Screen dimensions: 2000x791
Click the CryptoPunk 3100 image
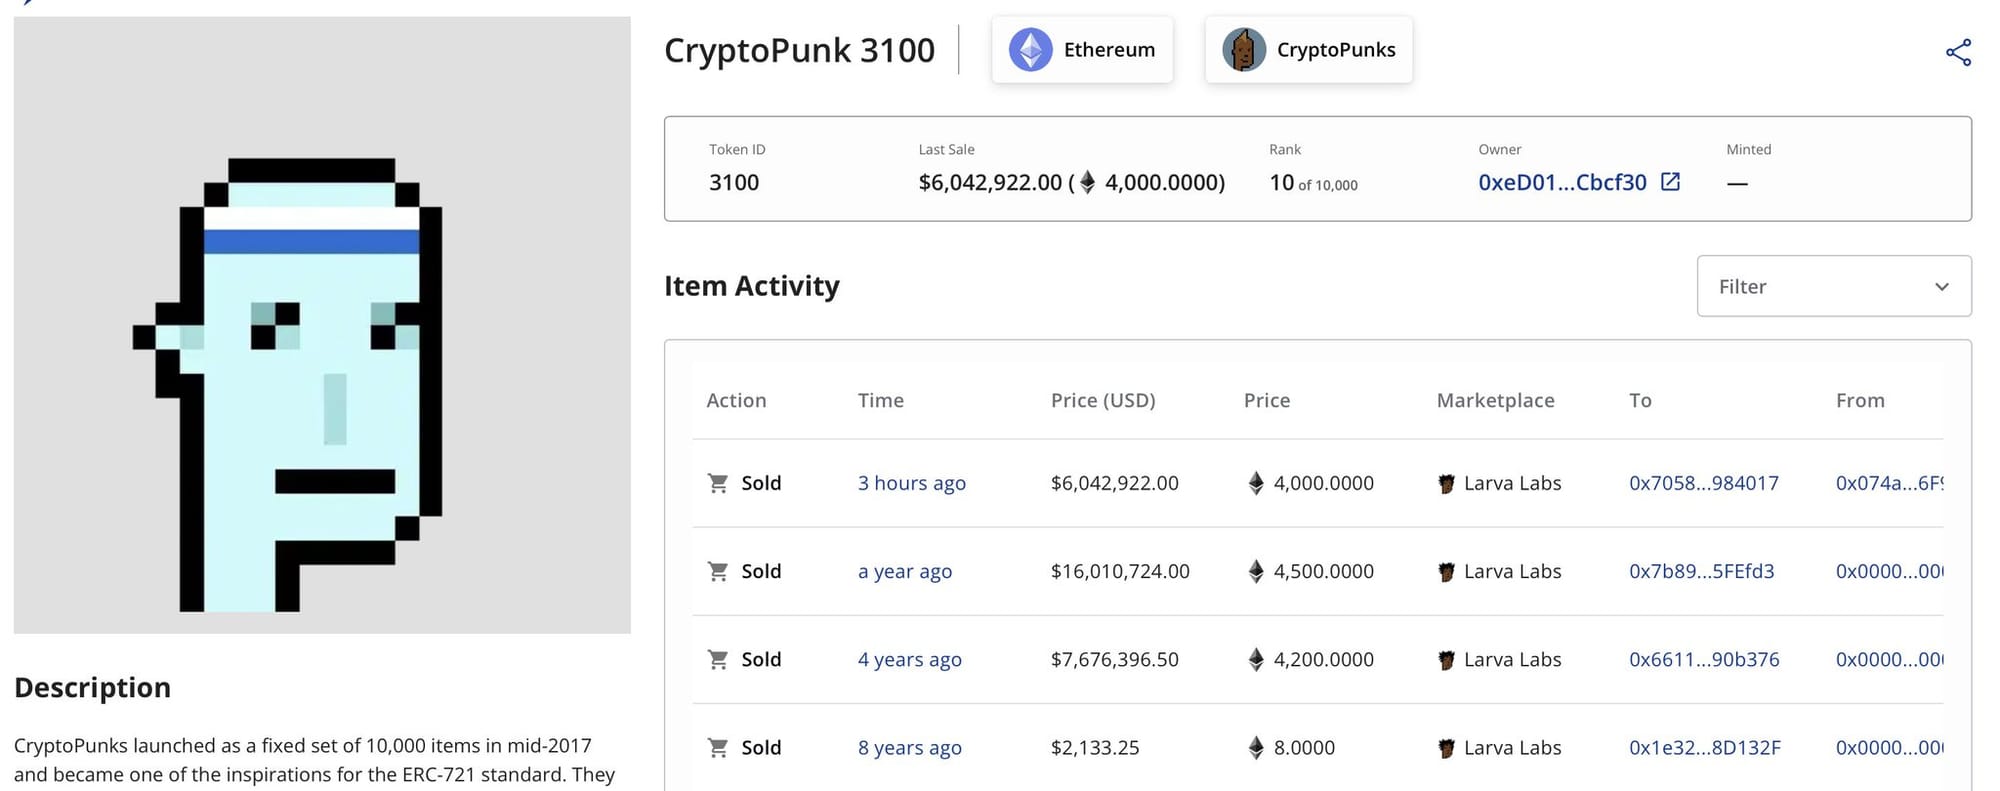[322, 325]
